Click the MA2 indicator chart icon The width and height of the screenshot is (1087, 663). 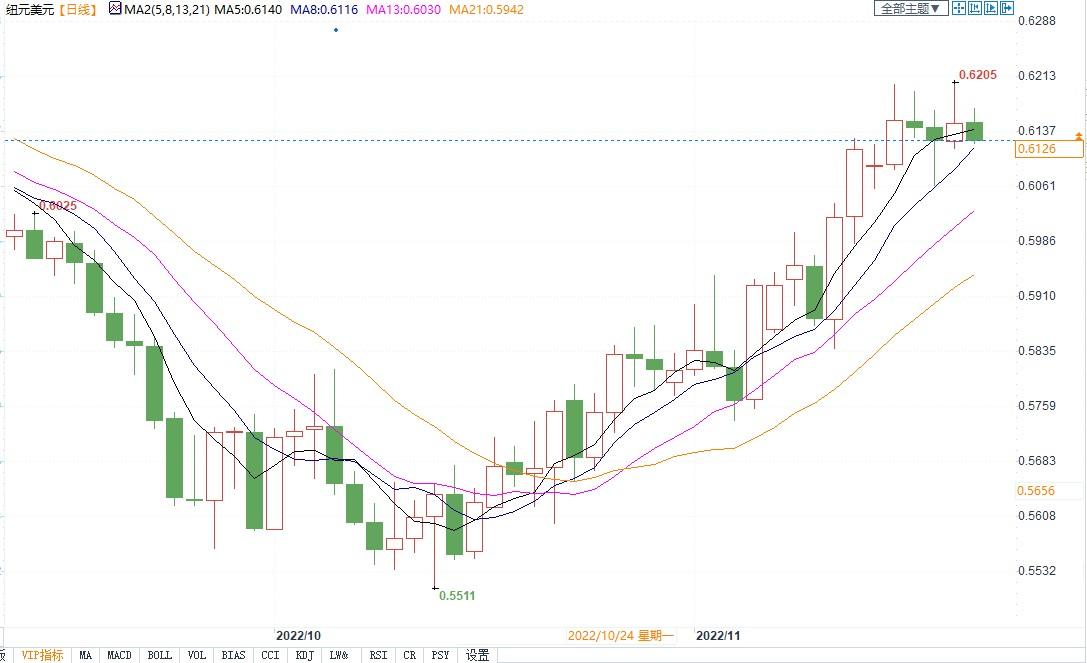click(x=115, y=9)
